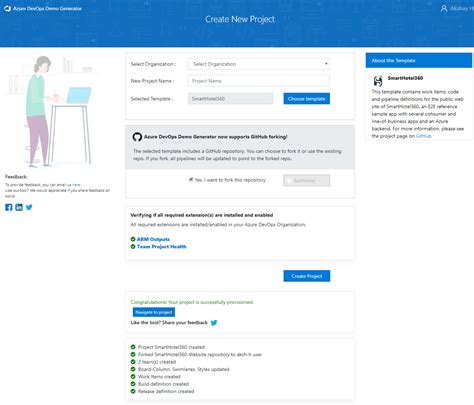The width and height of the screenshot is (474, 405).
Task: Click the 'here' email feedback link
Action: 76,185
